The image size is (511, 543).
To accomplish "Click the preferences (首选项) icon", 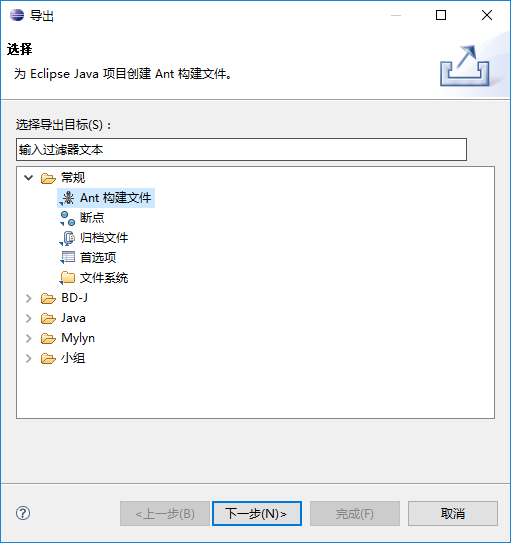I will click(68, 258).
